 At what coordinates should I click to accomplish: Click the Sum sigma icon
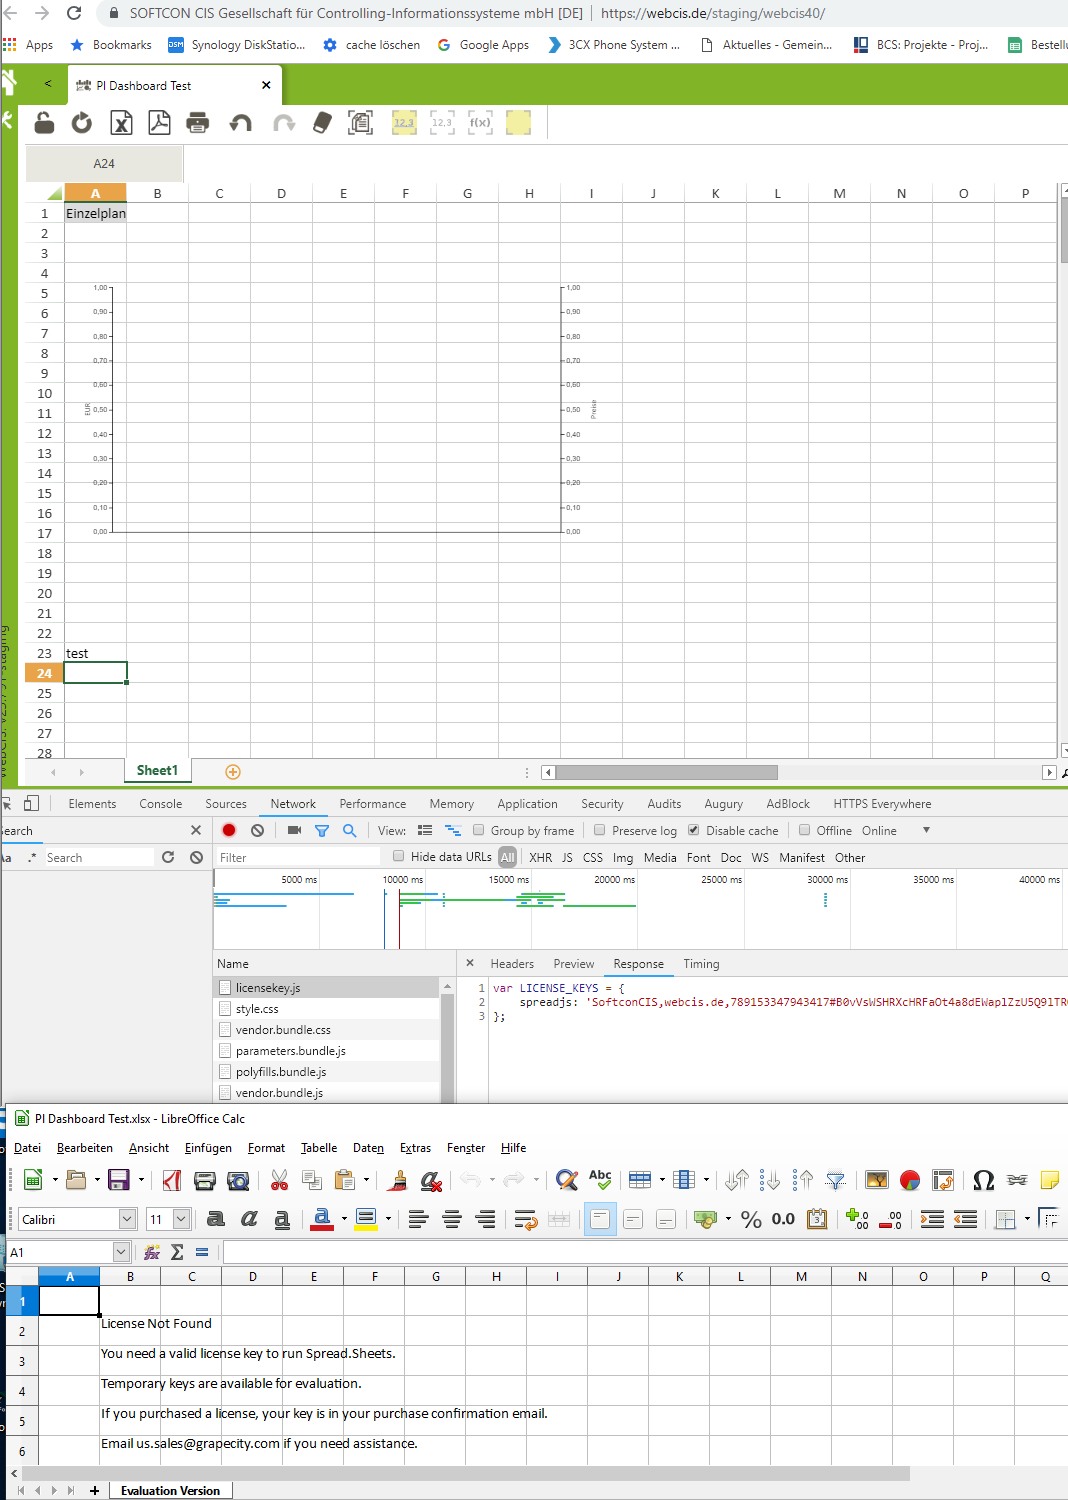(x=177, y=1252)
